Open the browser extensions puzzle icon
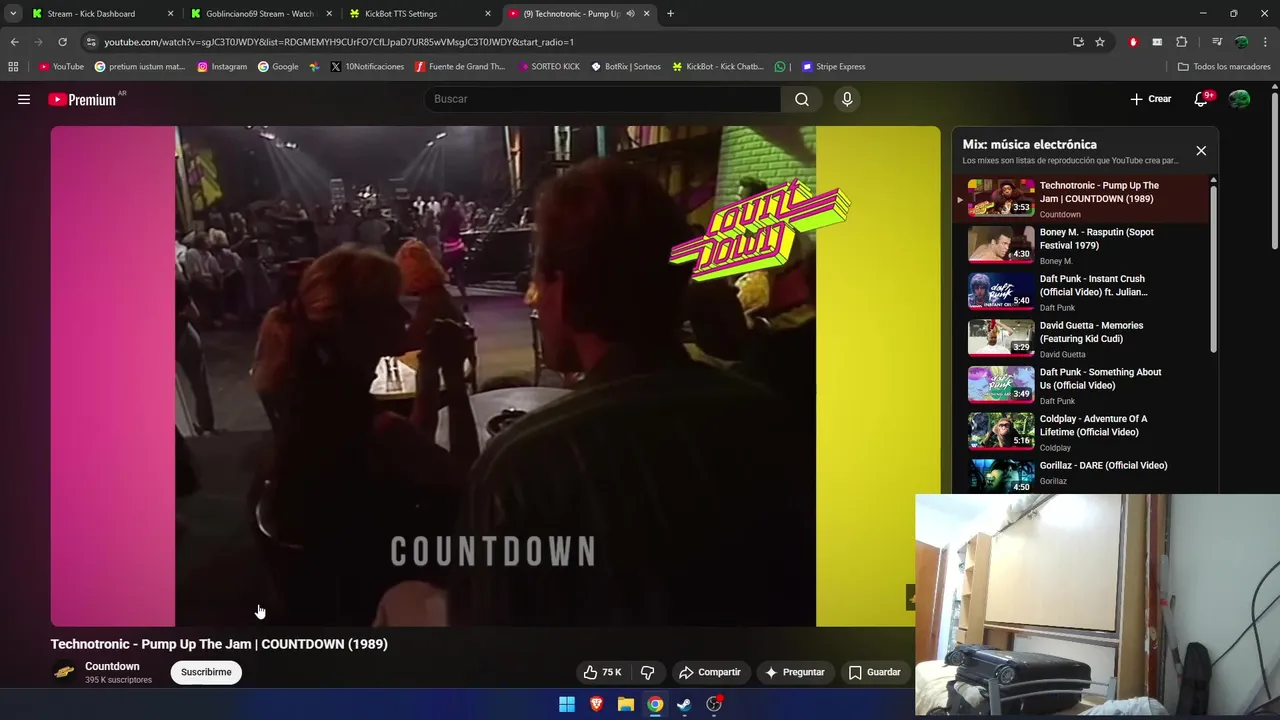This screenshot has width=1280, height=720. click(1181, 42)
